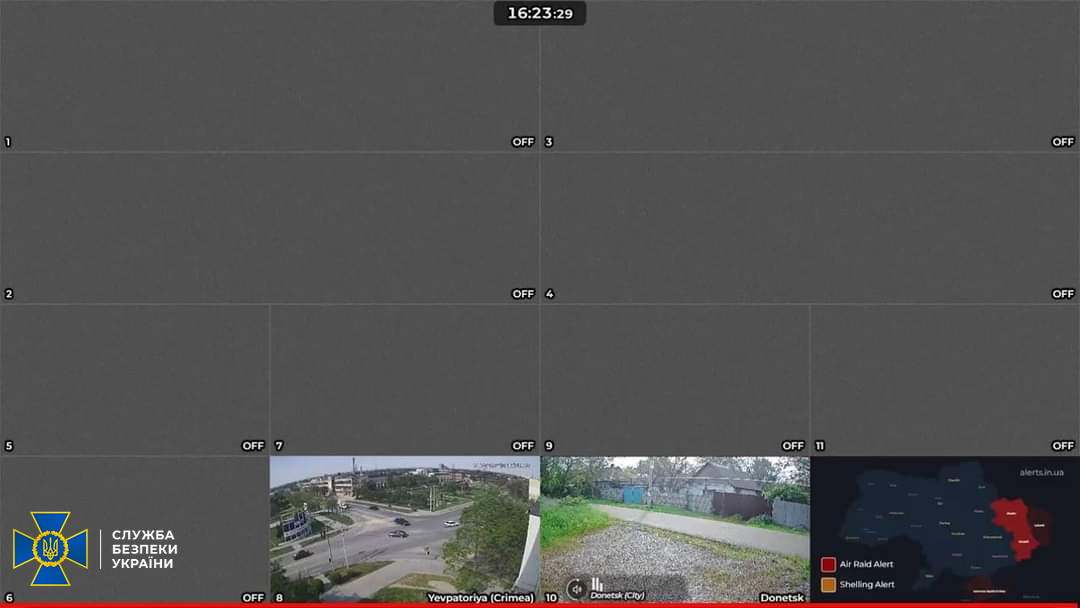The image size is (1080, 608).
Task: Click the SBU cross emblem logo
Action: [50, 548]
